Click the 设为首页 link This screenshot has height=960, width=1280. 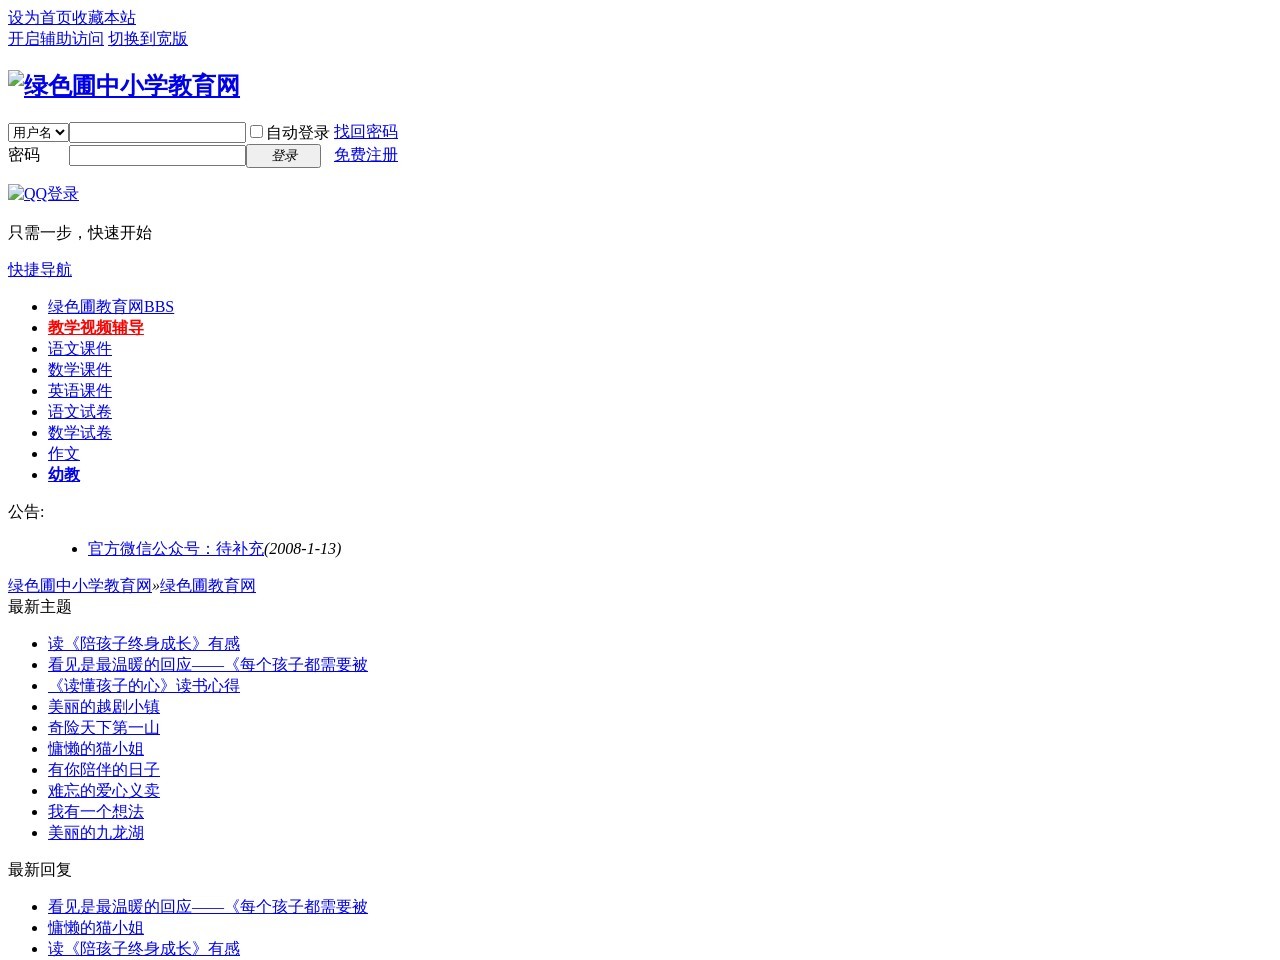[x=40, y=18]
